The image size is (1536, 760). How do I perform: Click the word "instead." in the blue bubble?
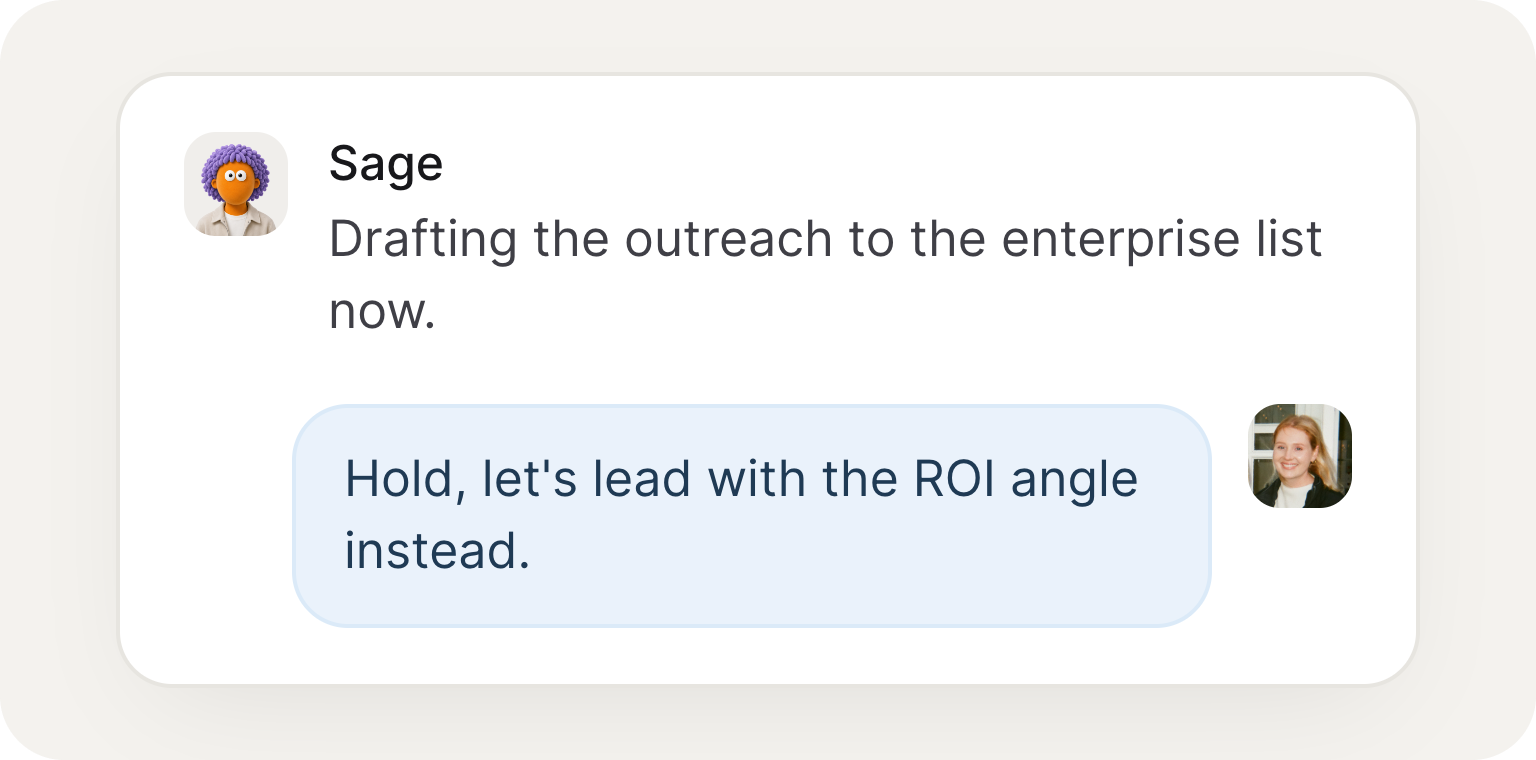437,551
